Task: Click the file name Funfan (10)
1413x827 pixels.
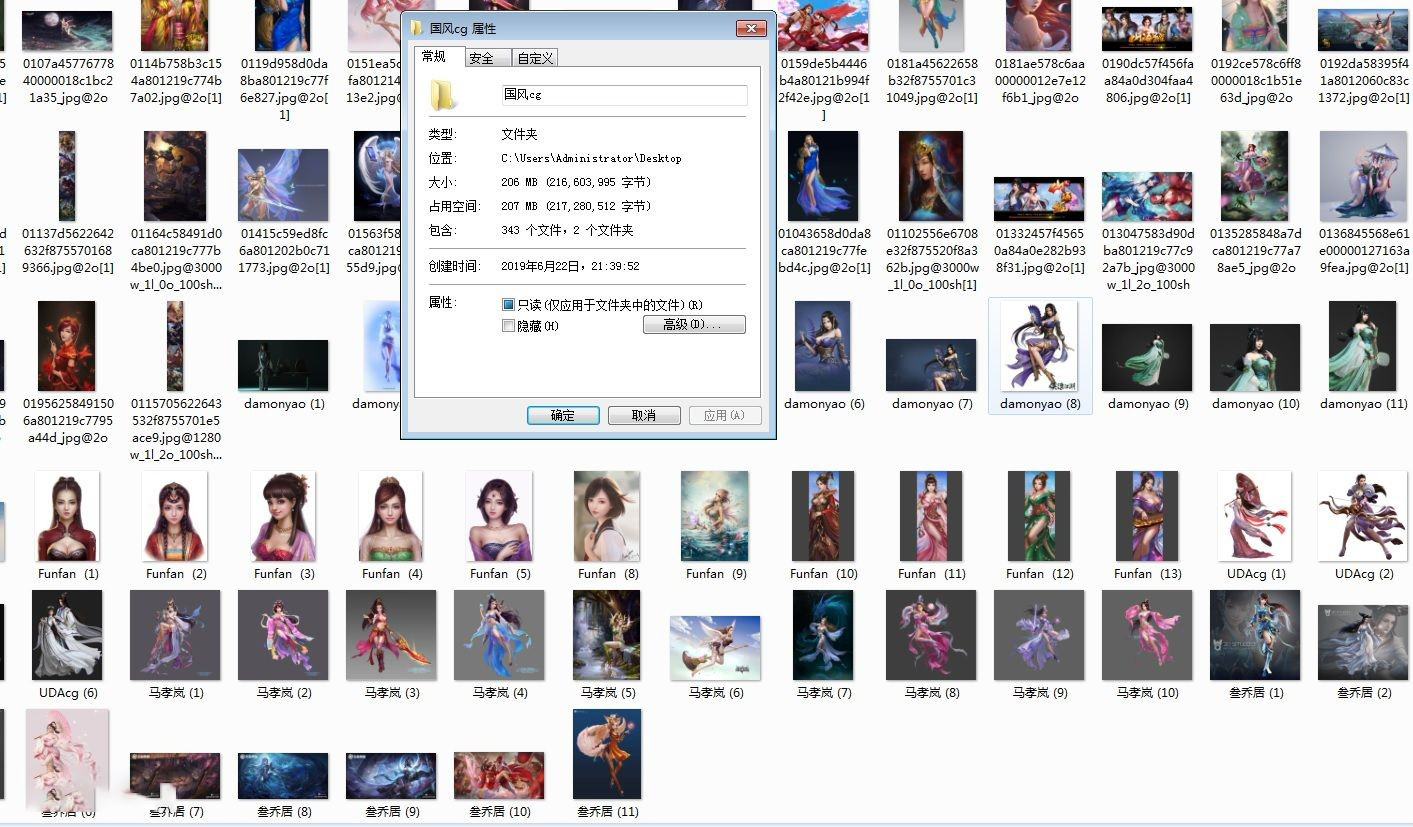Action: 824,574
